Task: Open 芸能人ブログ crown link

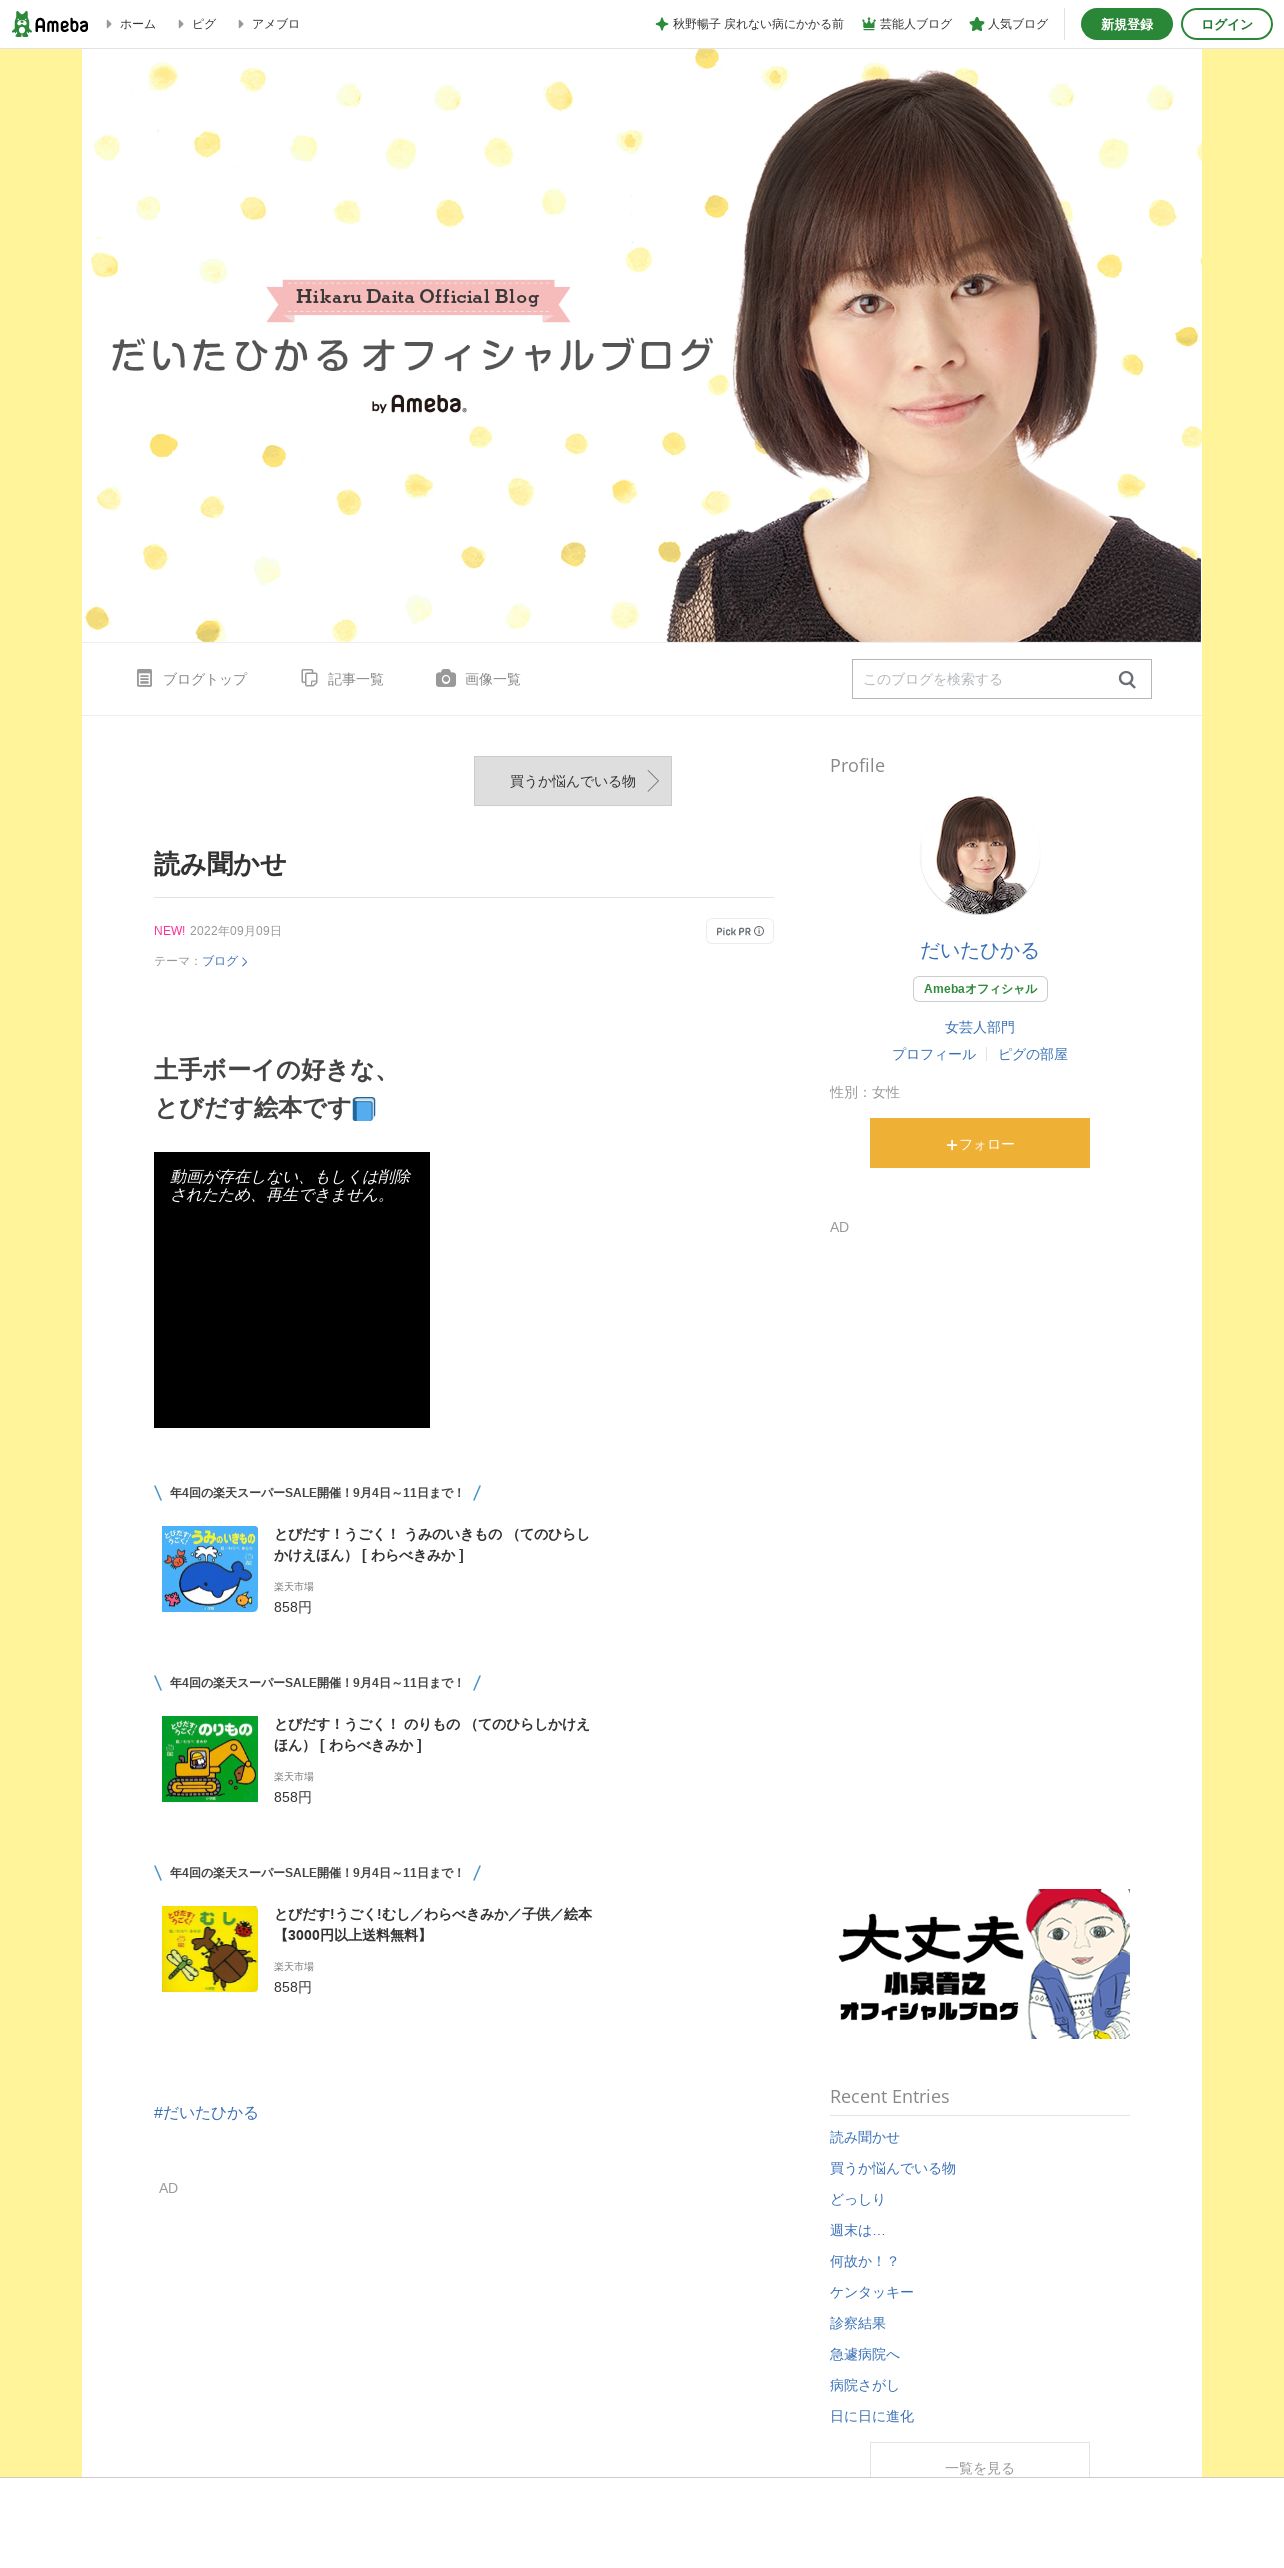Action: 907,24
